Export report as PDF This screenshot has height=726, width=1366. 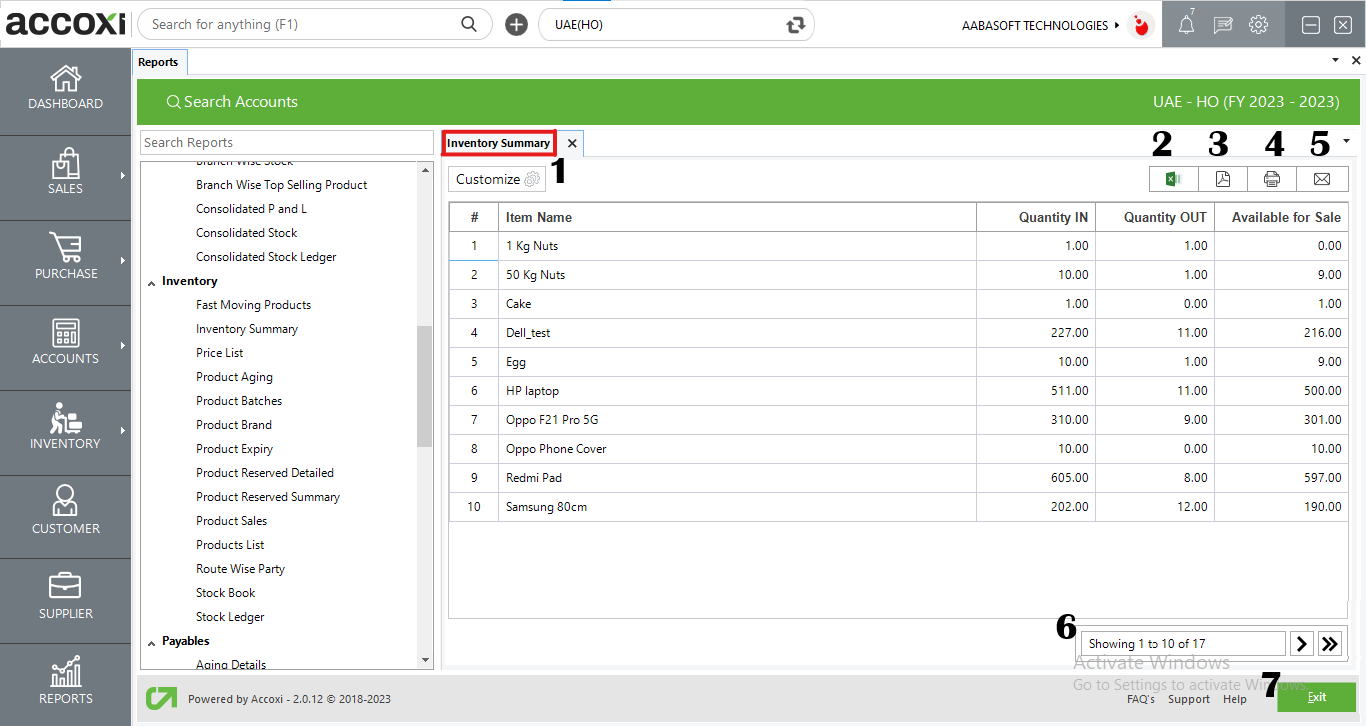coord(1223,179)
